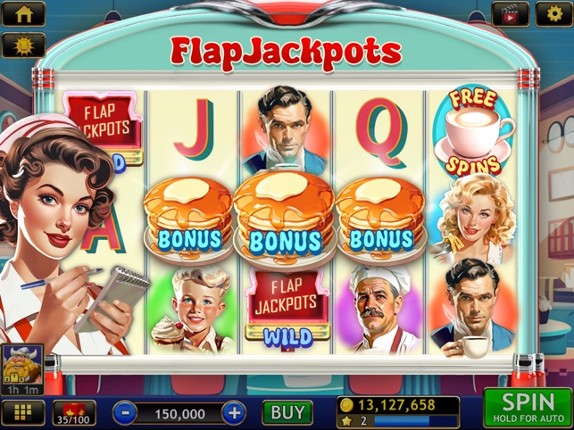
Task: Click the green BUY button
Action: [x=287, y=413]
